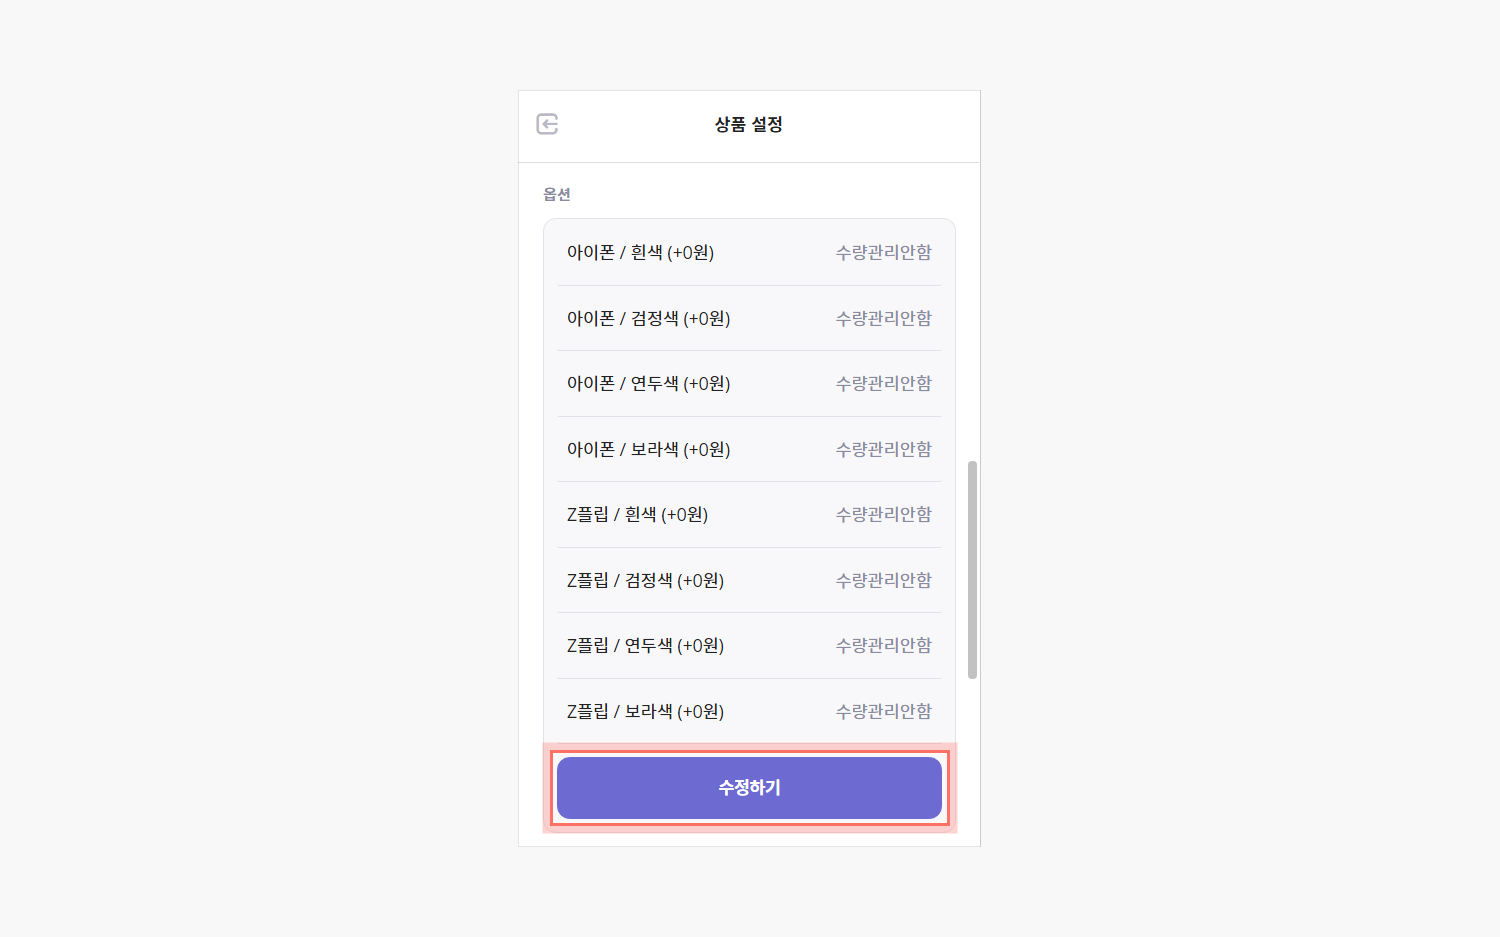Click 수량관리안함 for Z플립 / 흰색

click(884, 515)
